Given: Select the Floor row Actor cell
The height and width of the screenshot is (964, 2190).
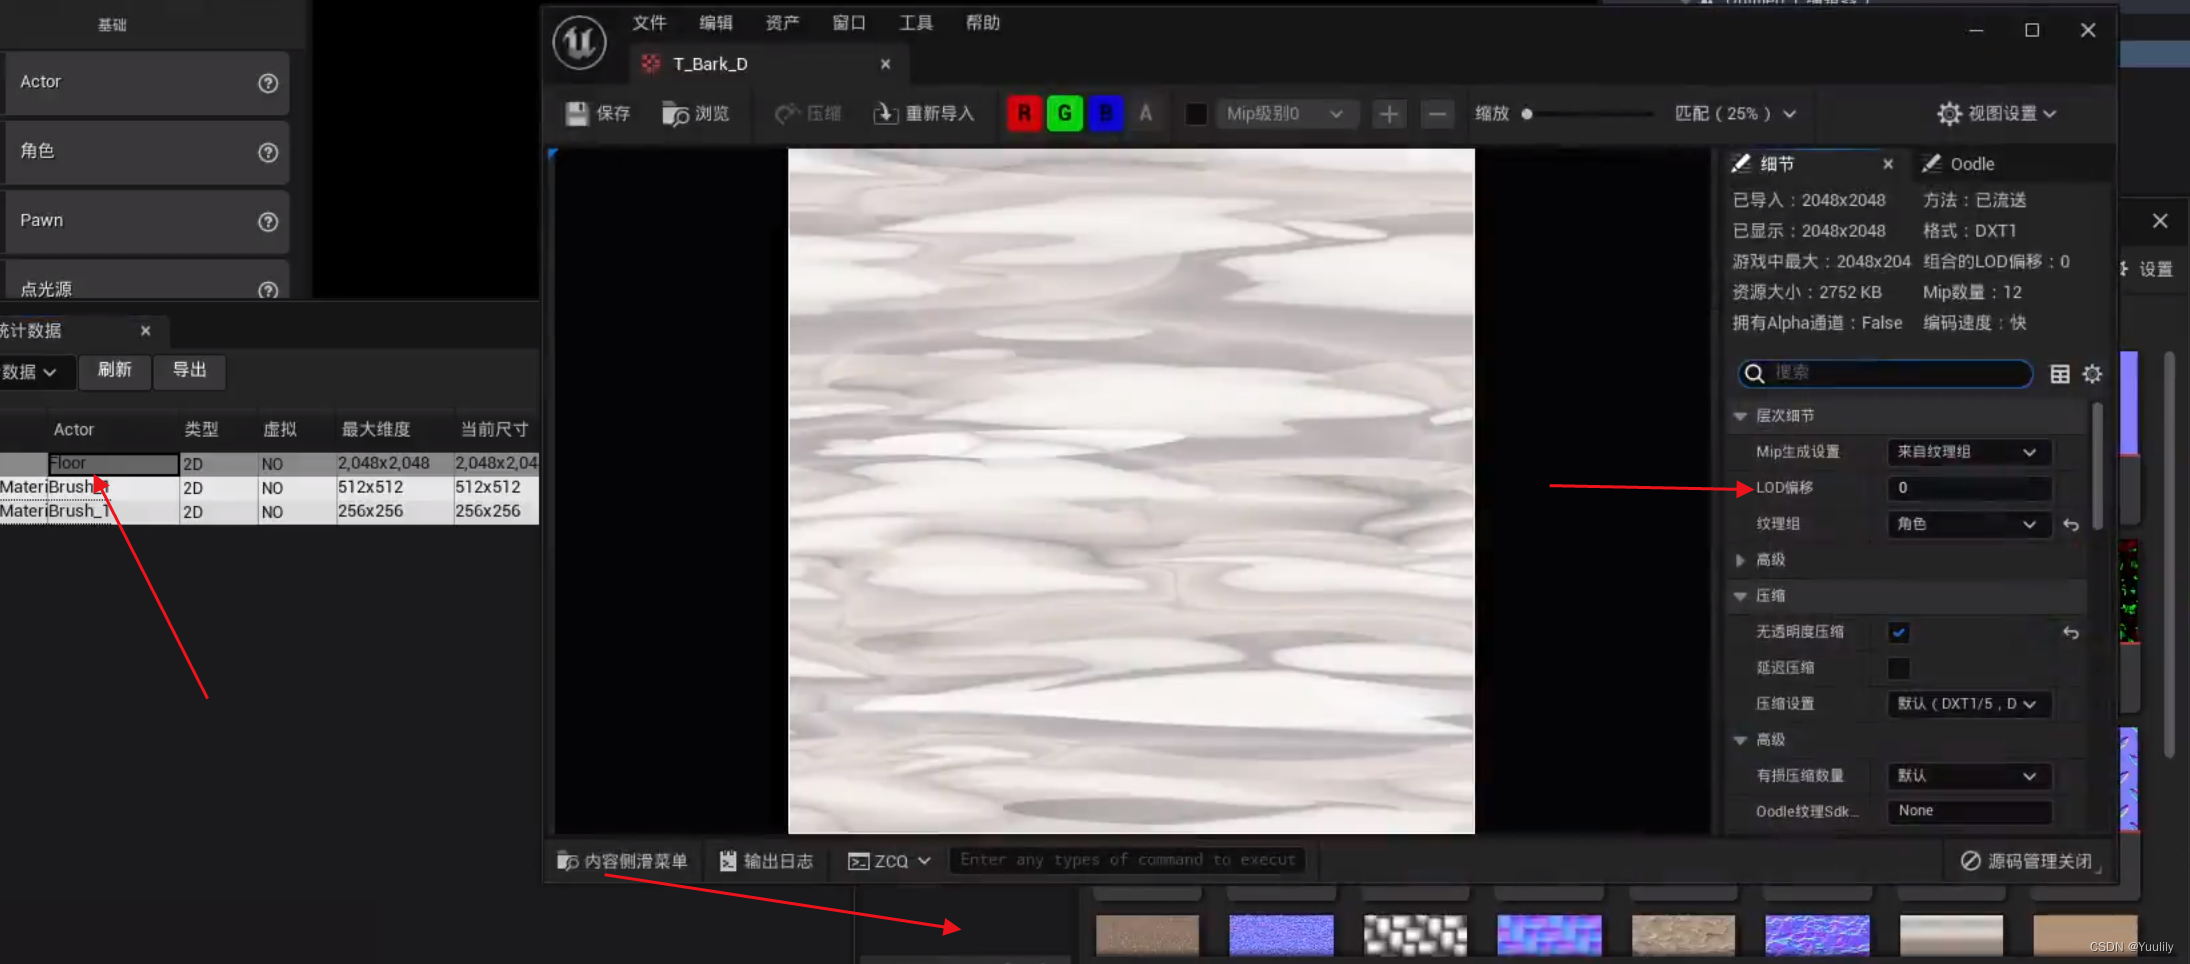Looking at the screenshot, I should (114, 464).
